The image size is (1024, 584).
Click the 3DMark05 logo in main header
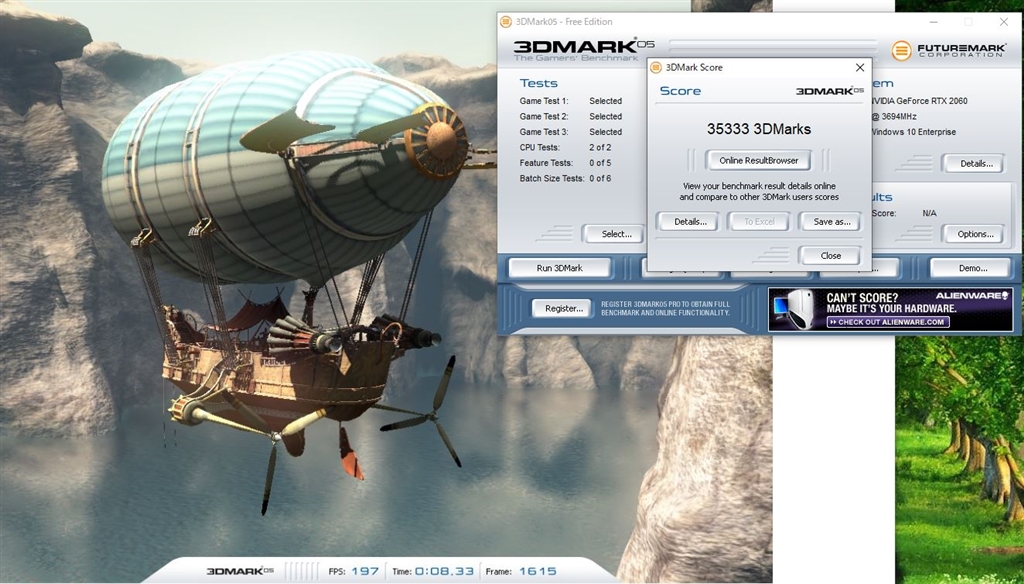(583, 50)
